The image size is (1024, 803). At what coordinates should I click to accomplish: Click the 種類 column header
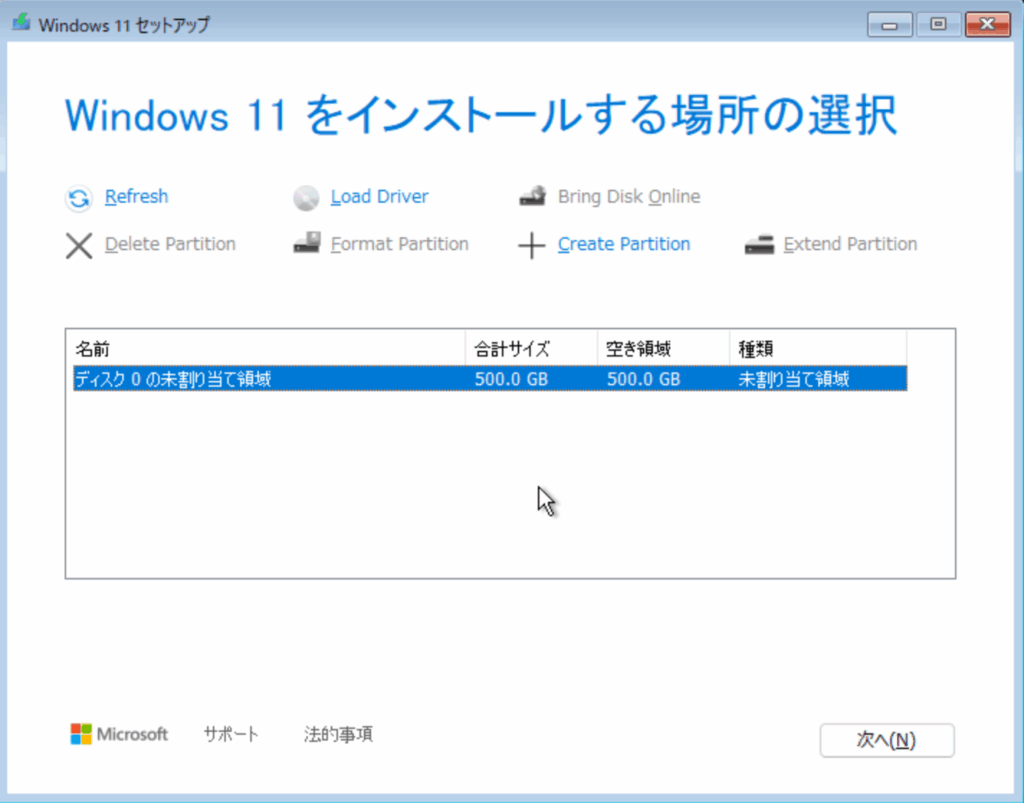(x=817, y=349)
